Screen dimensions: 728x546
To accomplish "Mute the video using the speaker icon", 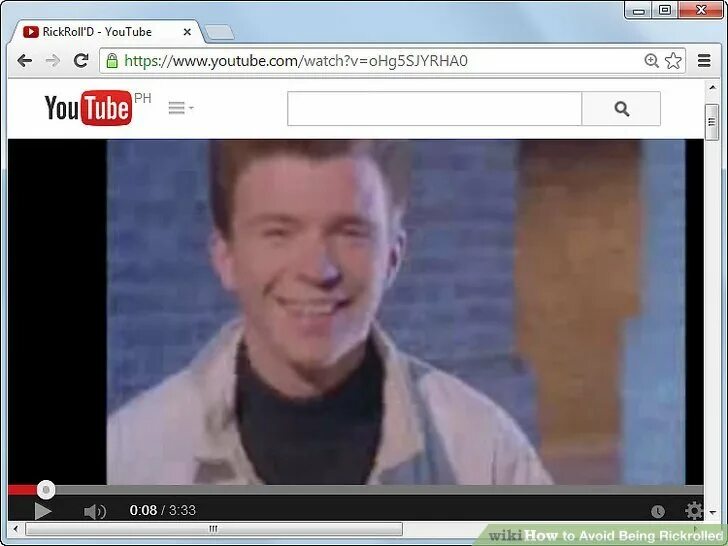I will (x=95, y=511).
